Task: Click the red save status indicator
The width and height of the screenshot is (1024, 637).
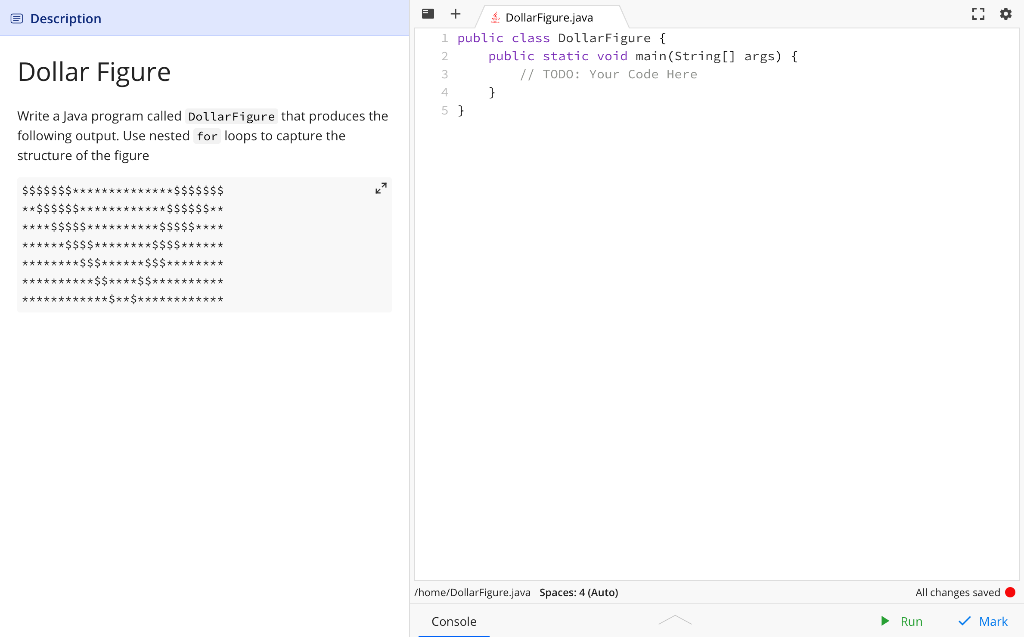Action: click(x=1010, y=592)
